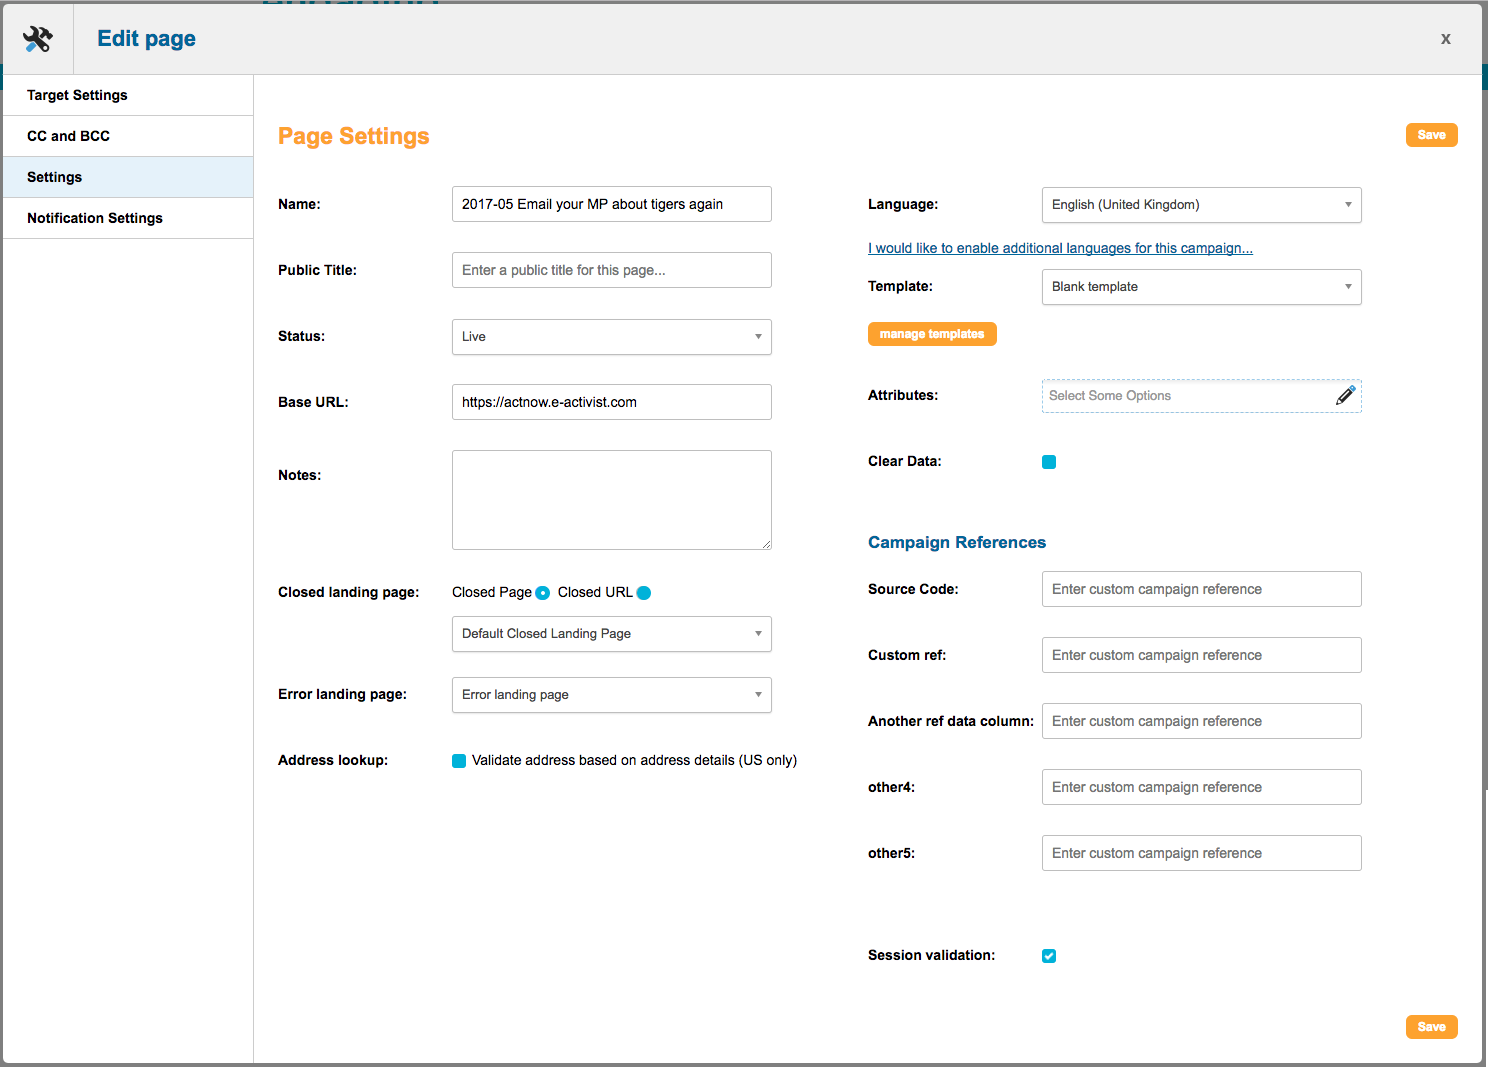This screenshot has width=1488, height=1070.
Task: Click the wrench tools icon in header
Action: (x=38, y=39)
